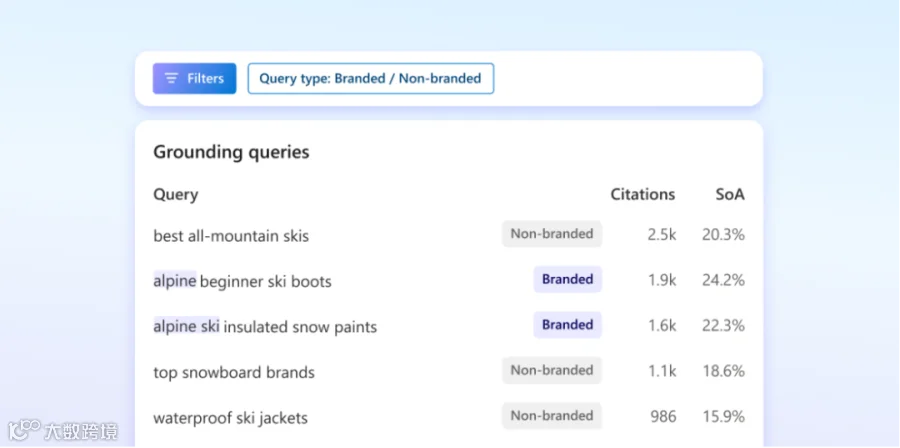900x448 pixels.
Task: Click the Query column header
Action: point(176,195)
